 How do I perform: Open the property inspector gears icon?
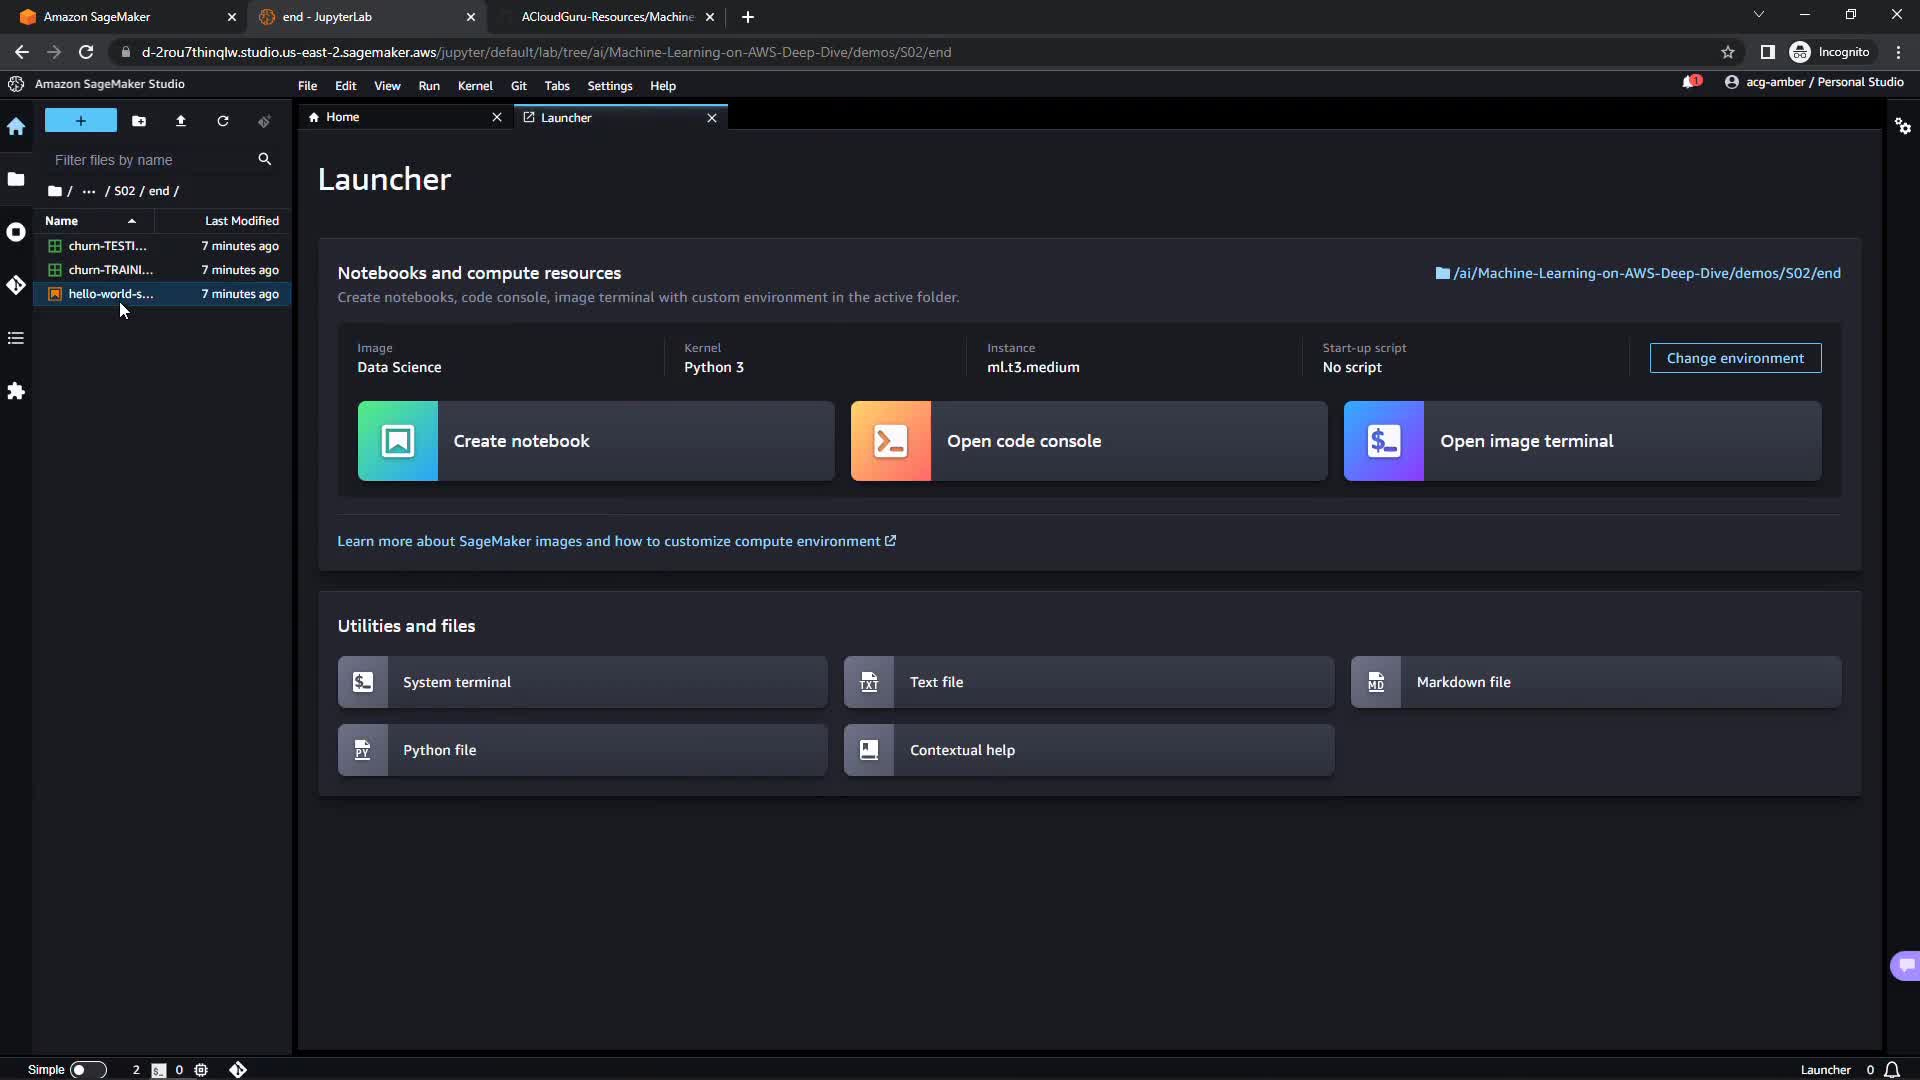tap(1902, 126)
